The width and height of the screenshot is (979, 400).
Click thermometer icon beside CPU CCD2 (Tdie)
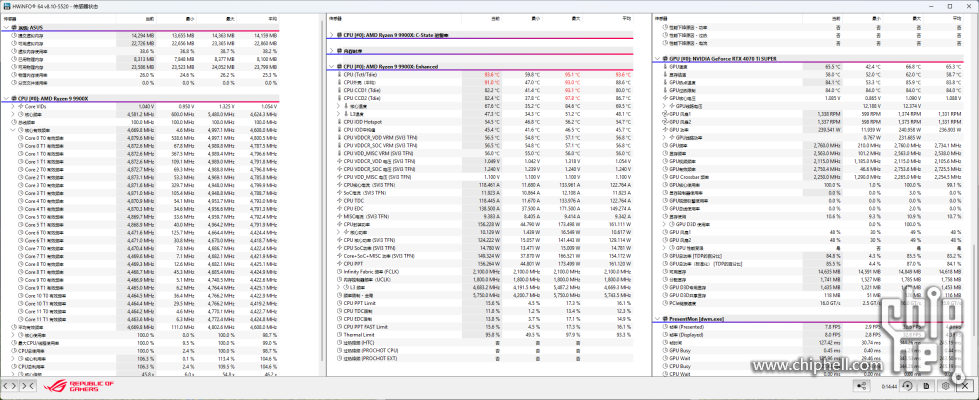(339, 98)
